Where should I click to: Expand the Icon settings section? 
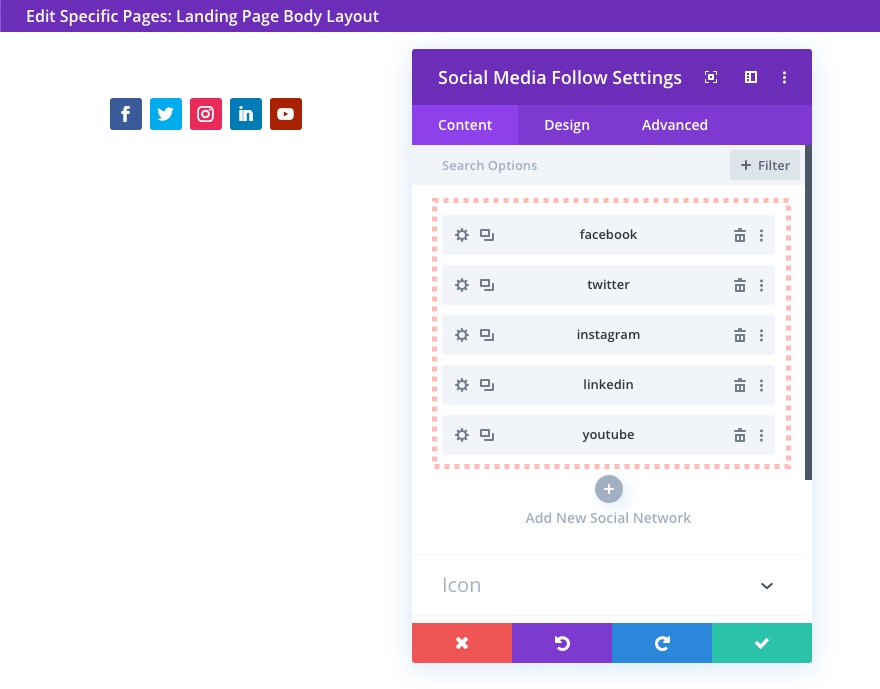point(767,585)
